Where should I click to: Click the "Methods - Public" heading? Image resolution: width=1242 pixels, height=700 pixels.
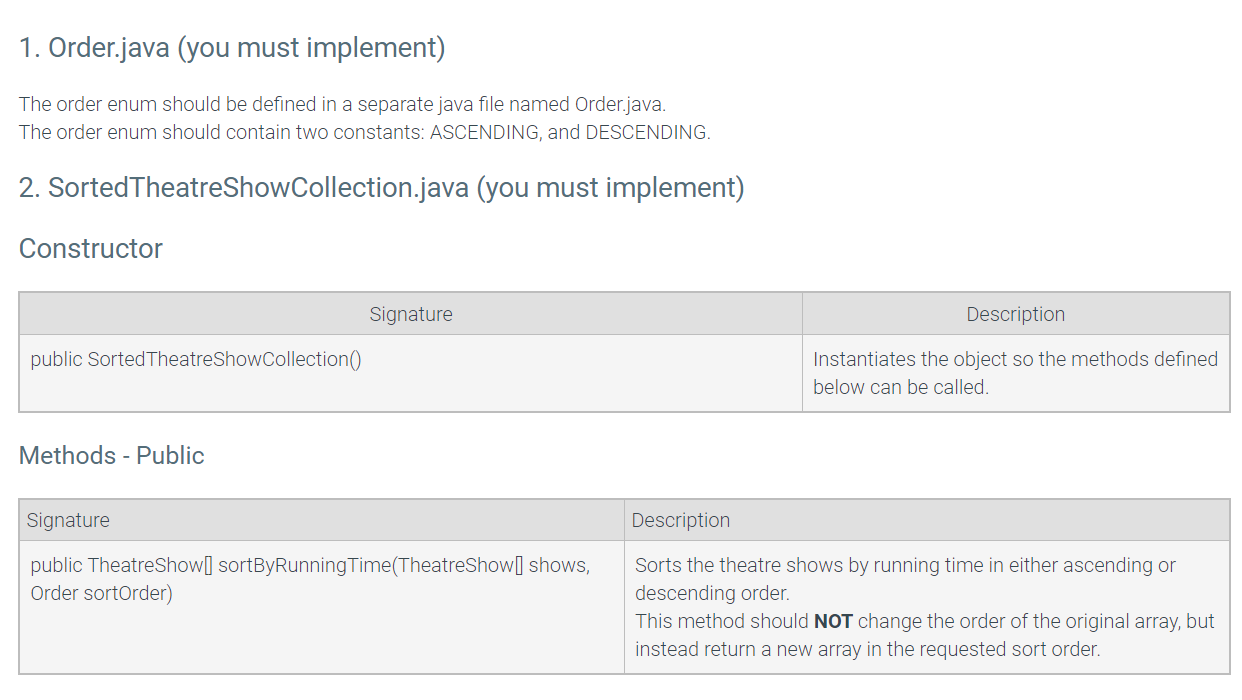[x=112, y=455]
